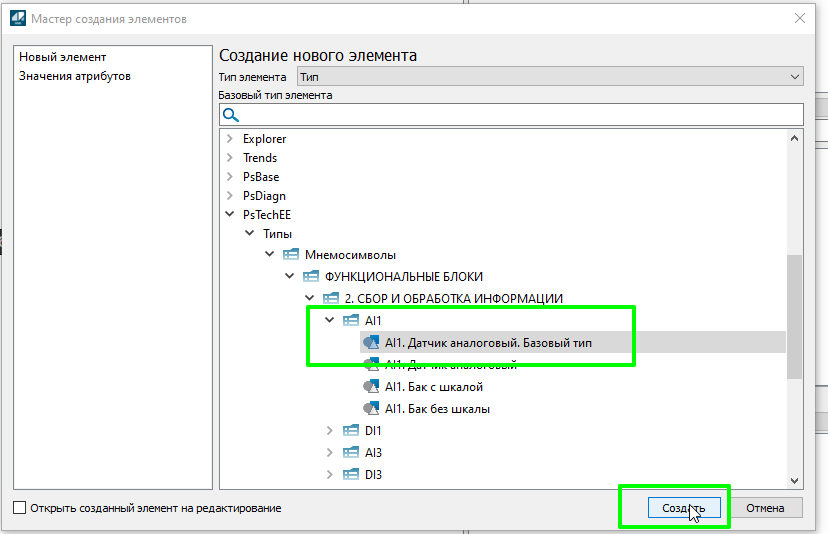Open the Тип элемента dropdown
The height and width of the screenshot is (534, 828).
point(550,77)
